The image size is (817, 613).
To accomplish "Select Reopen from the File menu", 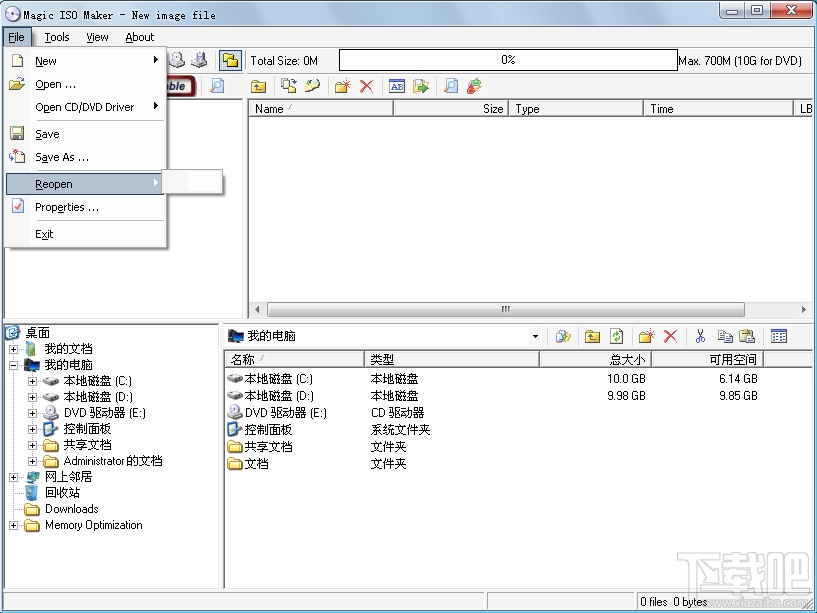I will coord(54,184).
